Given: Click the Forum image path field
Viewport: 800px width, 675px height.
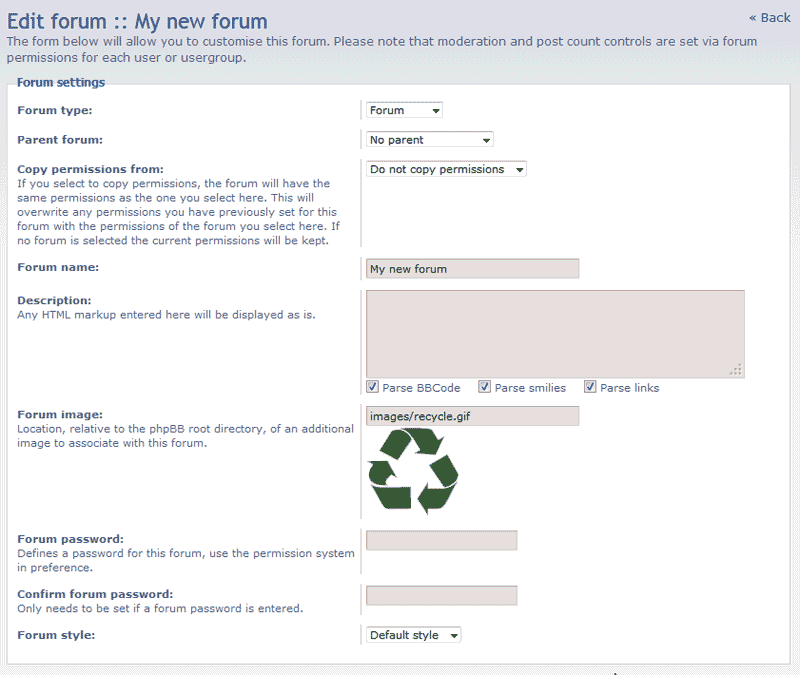Looking at the screenshot, I should (472, 415).
